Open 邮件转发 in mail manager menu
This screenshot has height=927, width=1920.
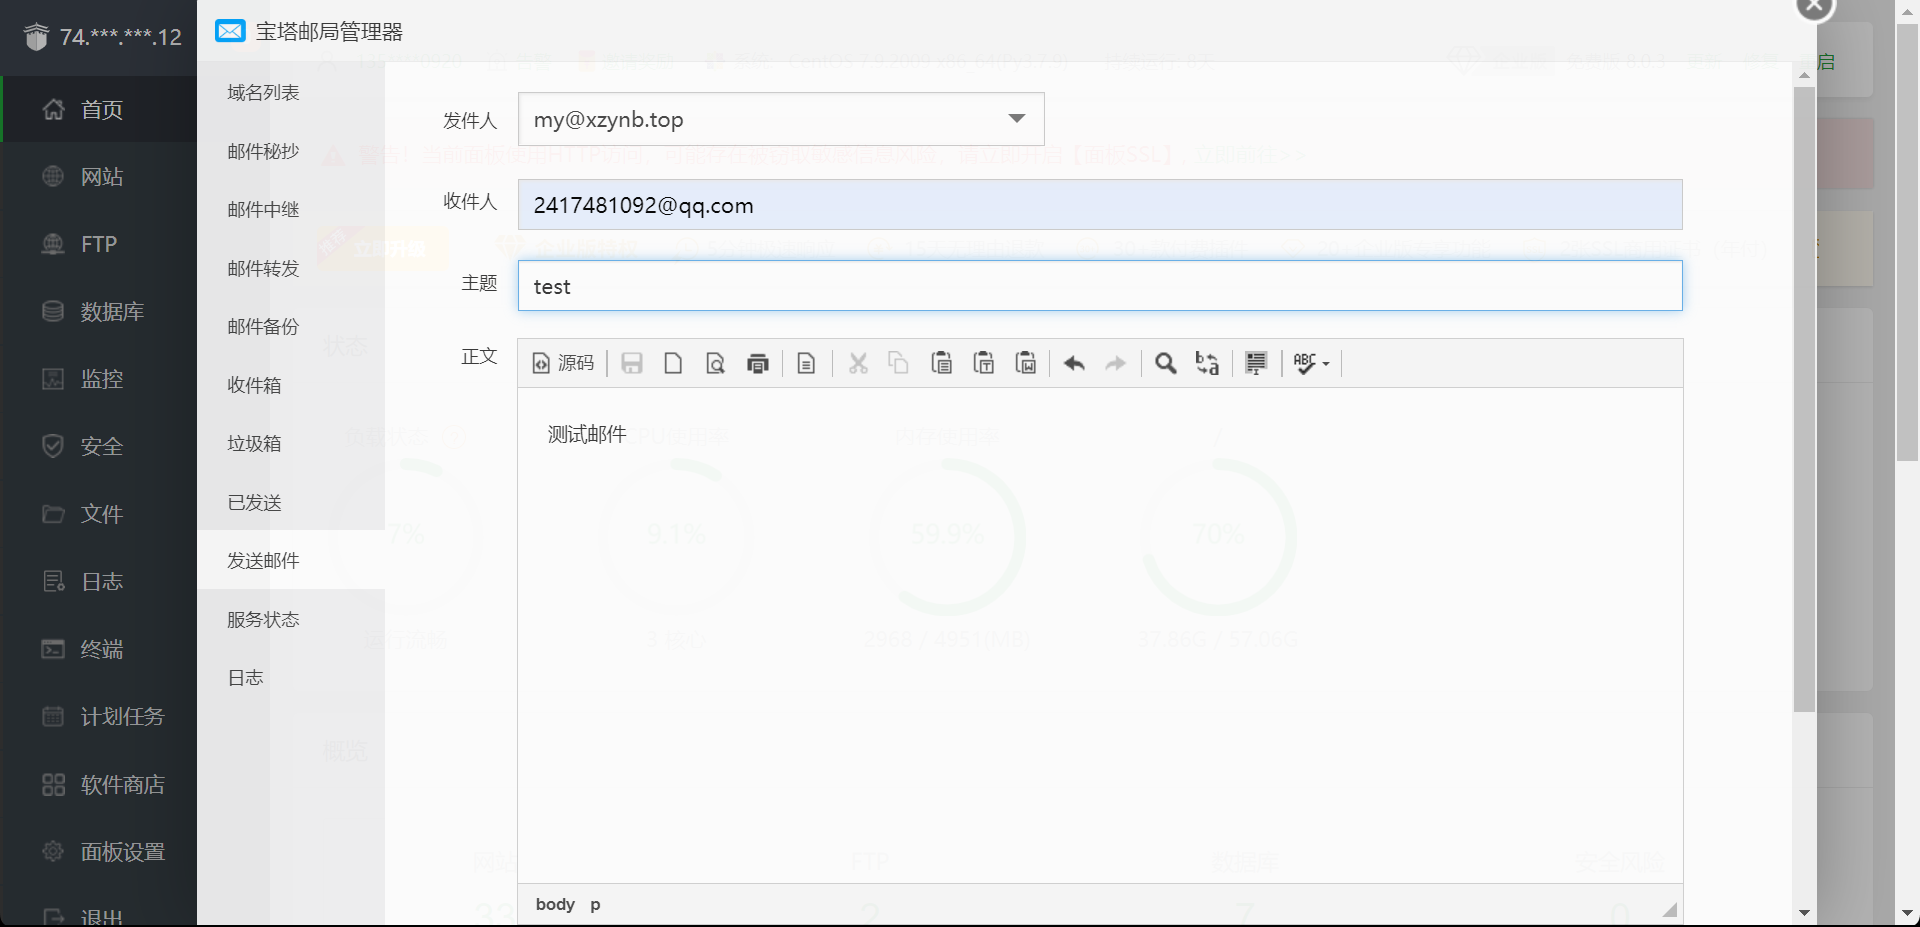click(263, 268)
